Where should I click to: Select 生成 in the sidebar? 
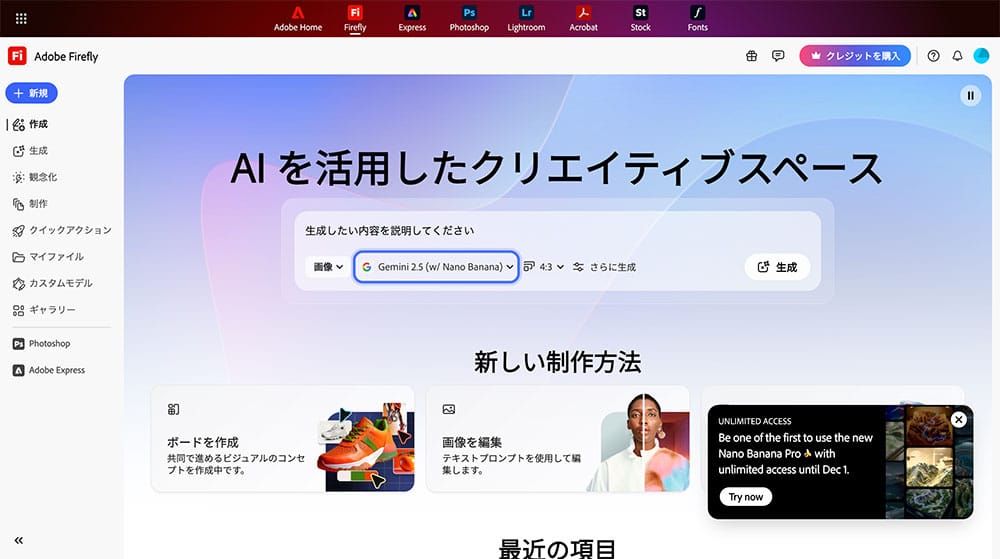31,151
